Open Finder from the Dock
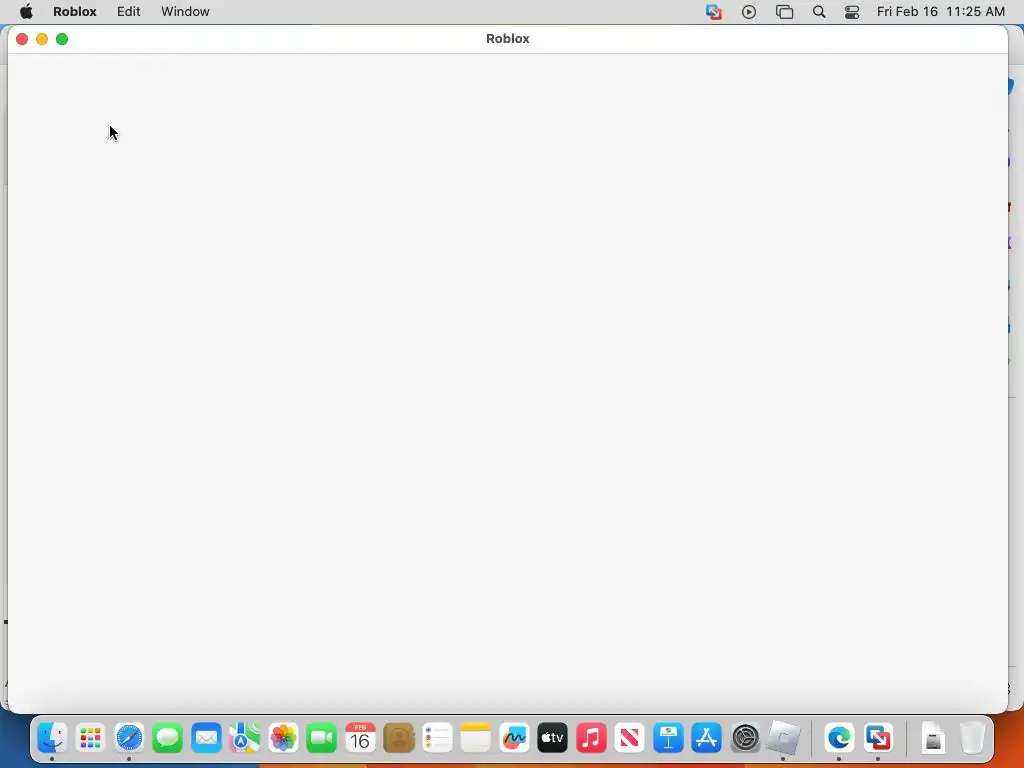 tap(52, 739)
